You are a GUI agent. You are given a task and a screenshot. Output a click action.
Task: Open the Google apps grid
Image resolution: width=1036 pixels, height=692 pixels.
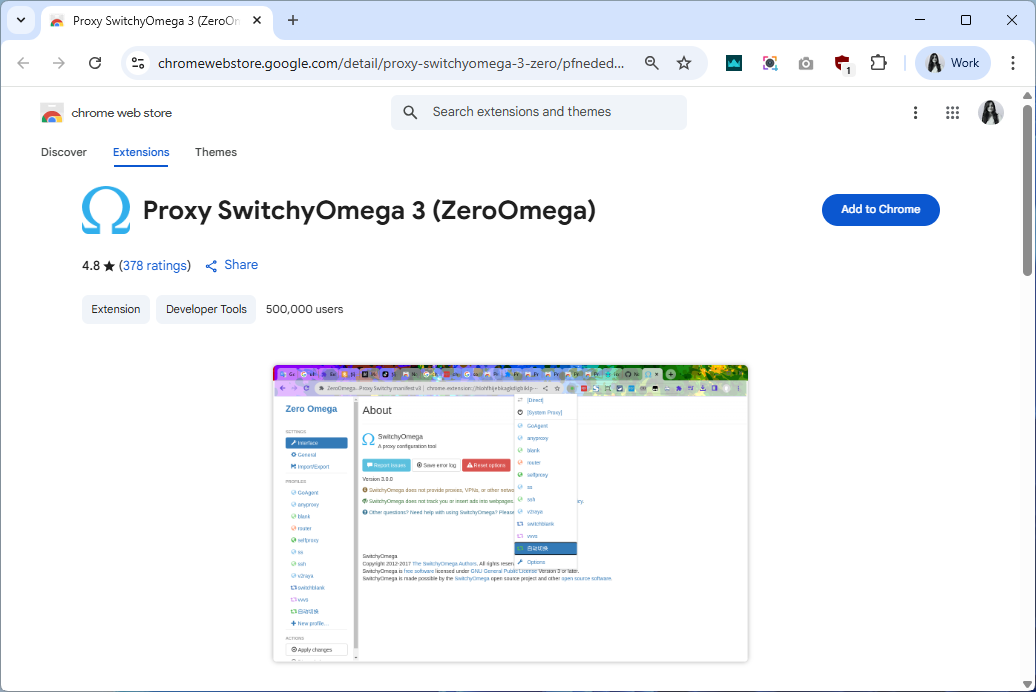pyautogui.click(x=952, y=113)
